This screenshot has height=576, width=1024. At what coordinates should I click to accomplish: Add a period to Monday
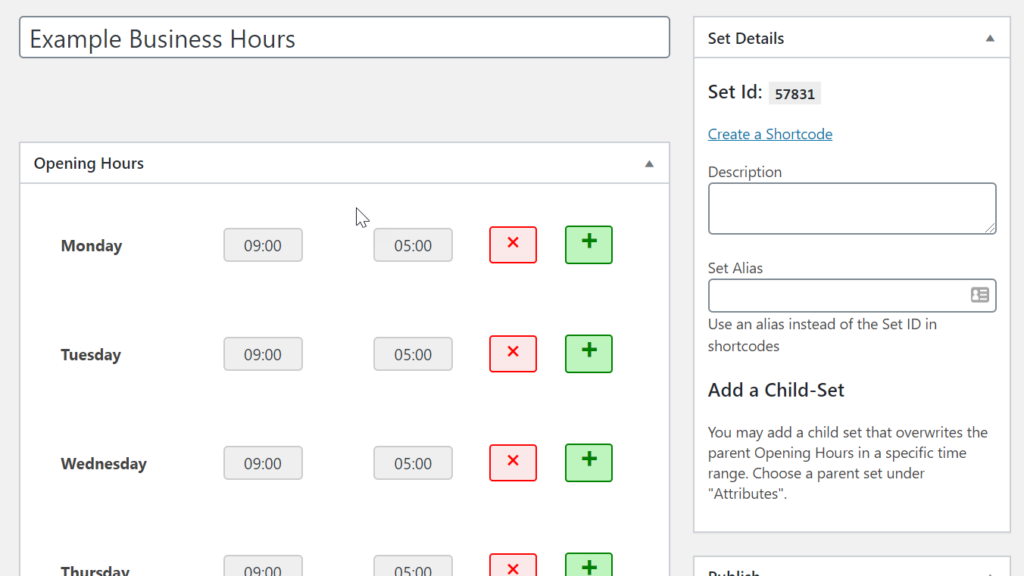(x=589, y=245)
